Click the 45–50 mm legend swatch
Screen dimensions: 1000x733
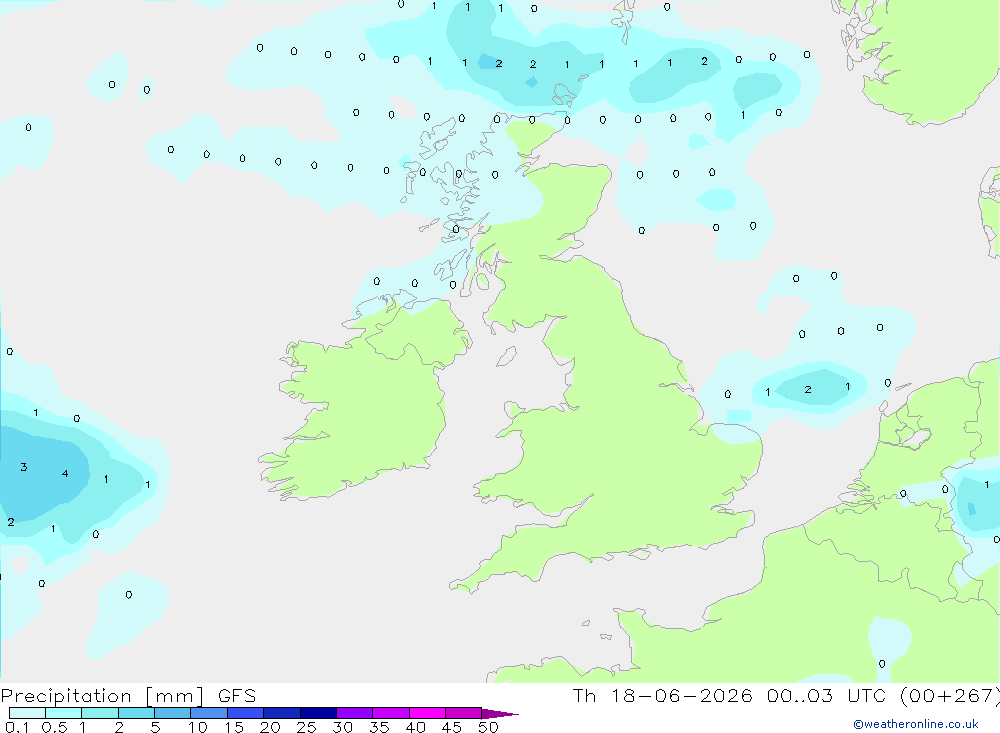464,713
